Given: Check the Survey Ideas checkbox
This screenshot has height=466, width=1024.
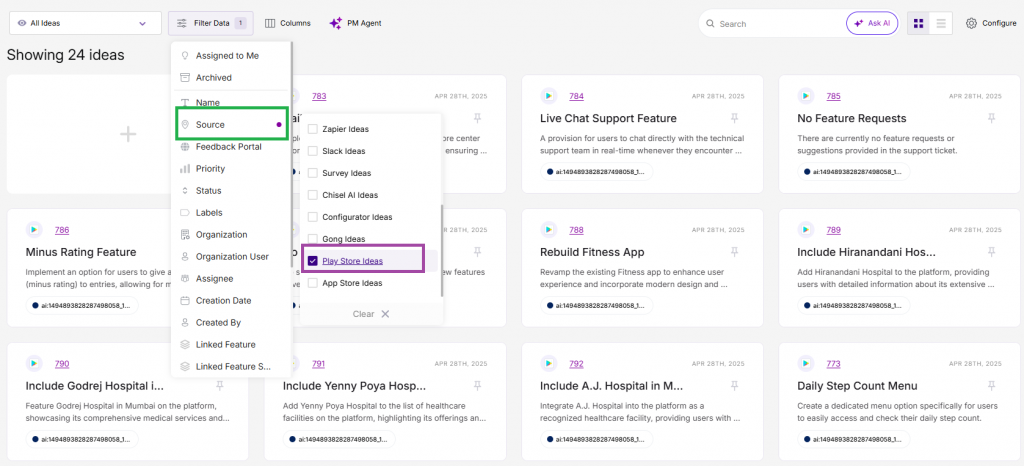Looking at the screenshot, I should (312, 173).
